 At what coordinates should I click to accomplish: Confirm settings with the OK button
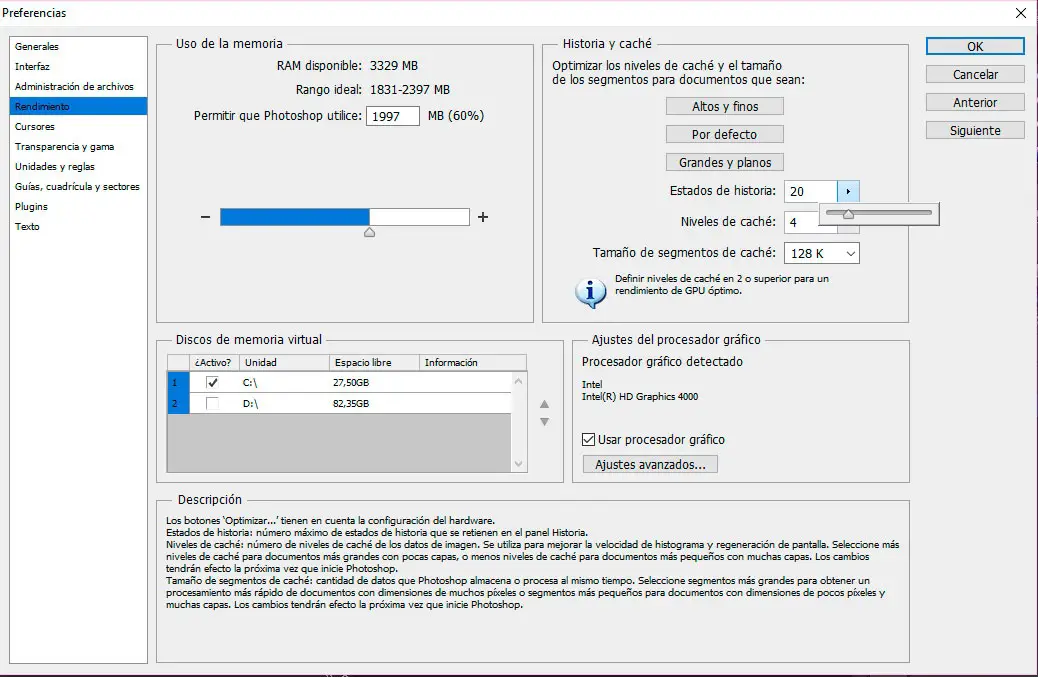(975, 46)
